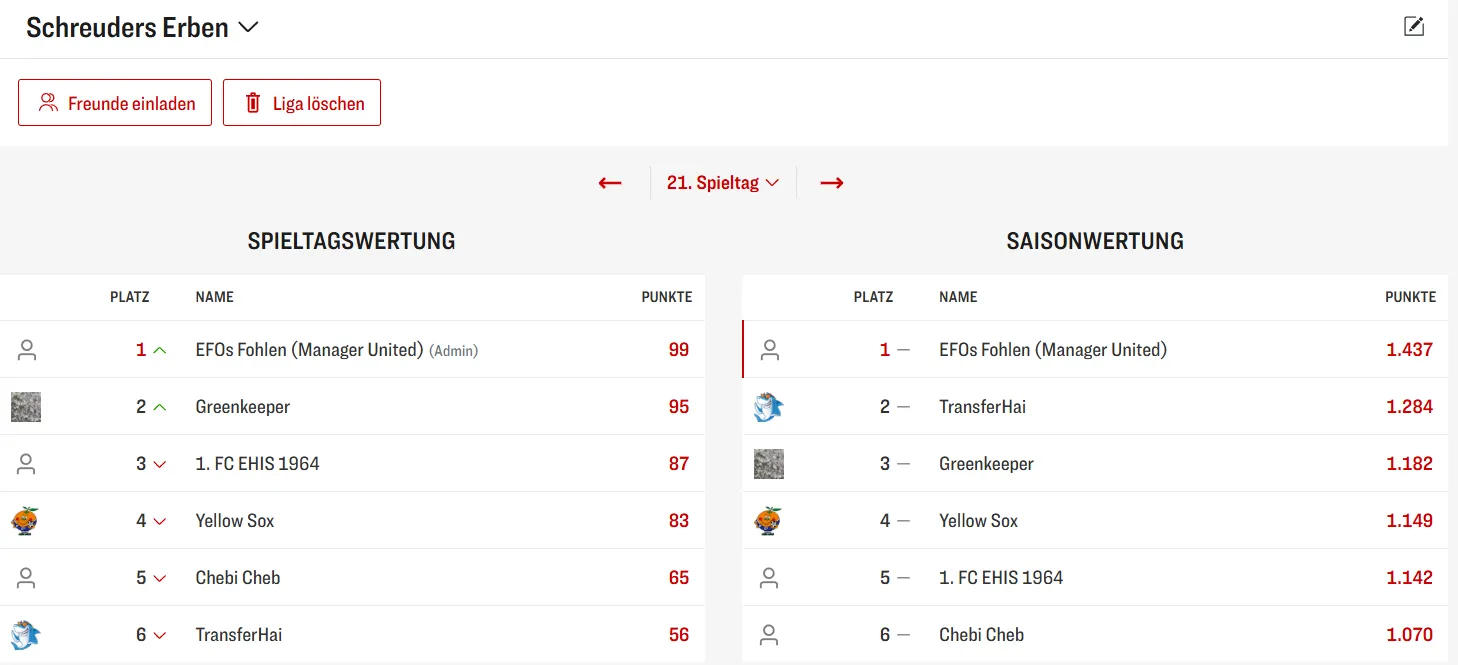Click the Punkte header in Saisonwertung

pyautogui.click(x=1410, y=297)
